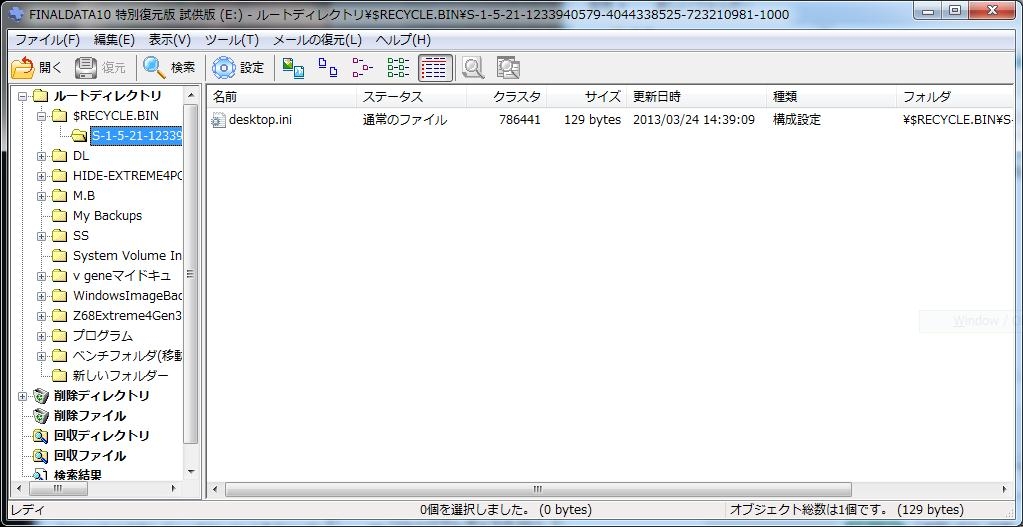1023x527 pixels.
Task: Click the file list scroll-right arrow
Action: click(x=1007, y=489)
